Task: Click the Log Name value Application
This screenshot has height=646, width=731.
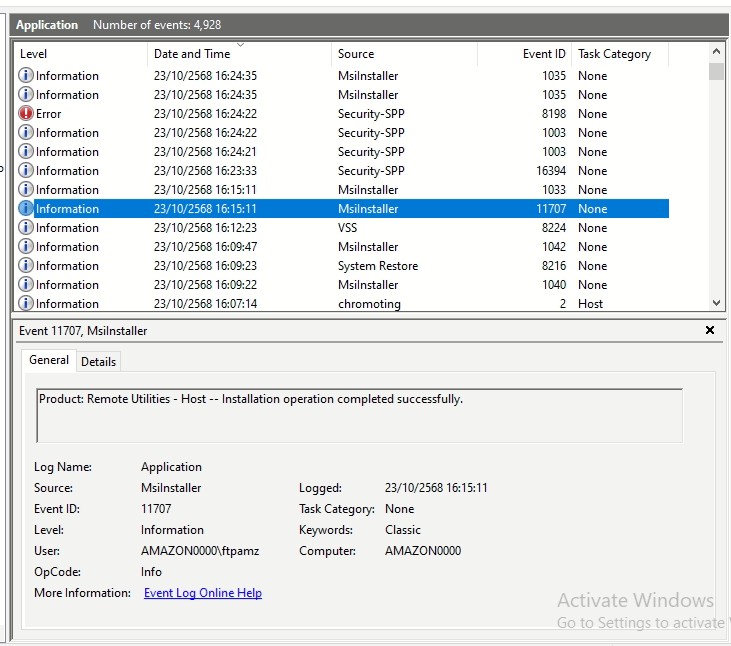Action: tap(171, 467)
